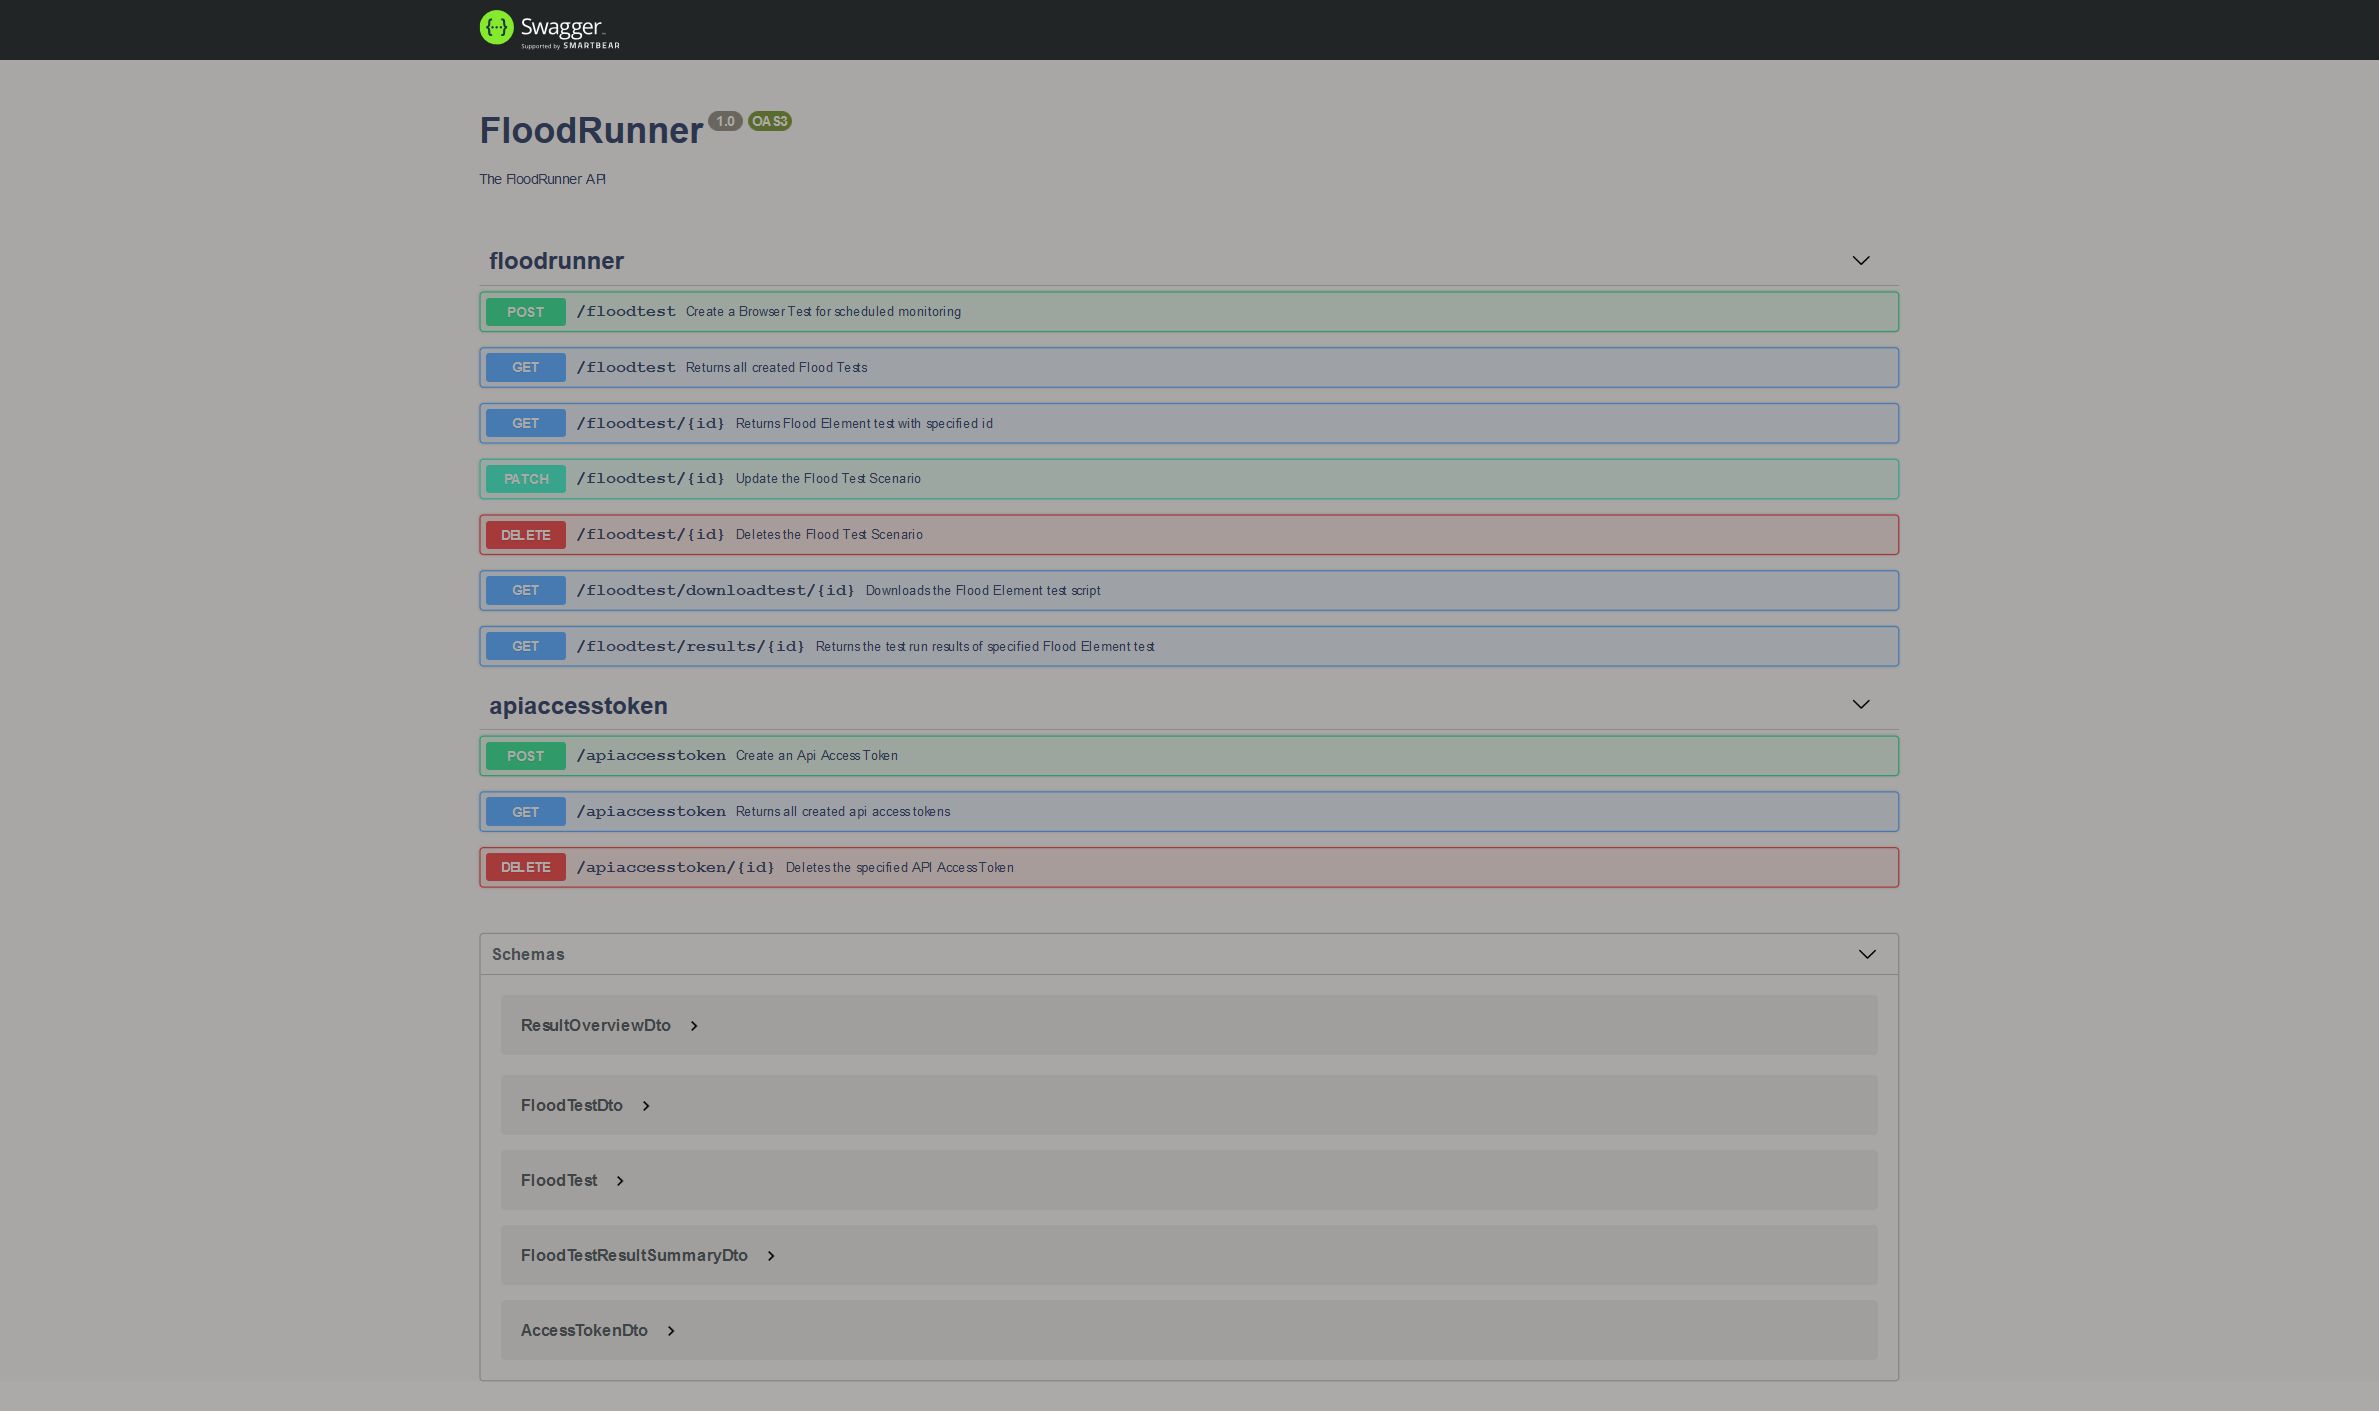Expand the FloodTest schema arrow
The width and height of the screenshot is (2379, 1411).
point(620,1181)
